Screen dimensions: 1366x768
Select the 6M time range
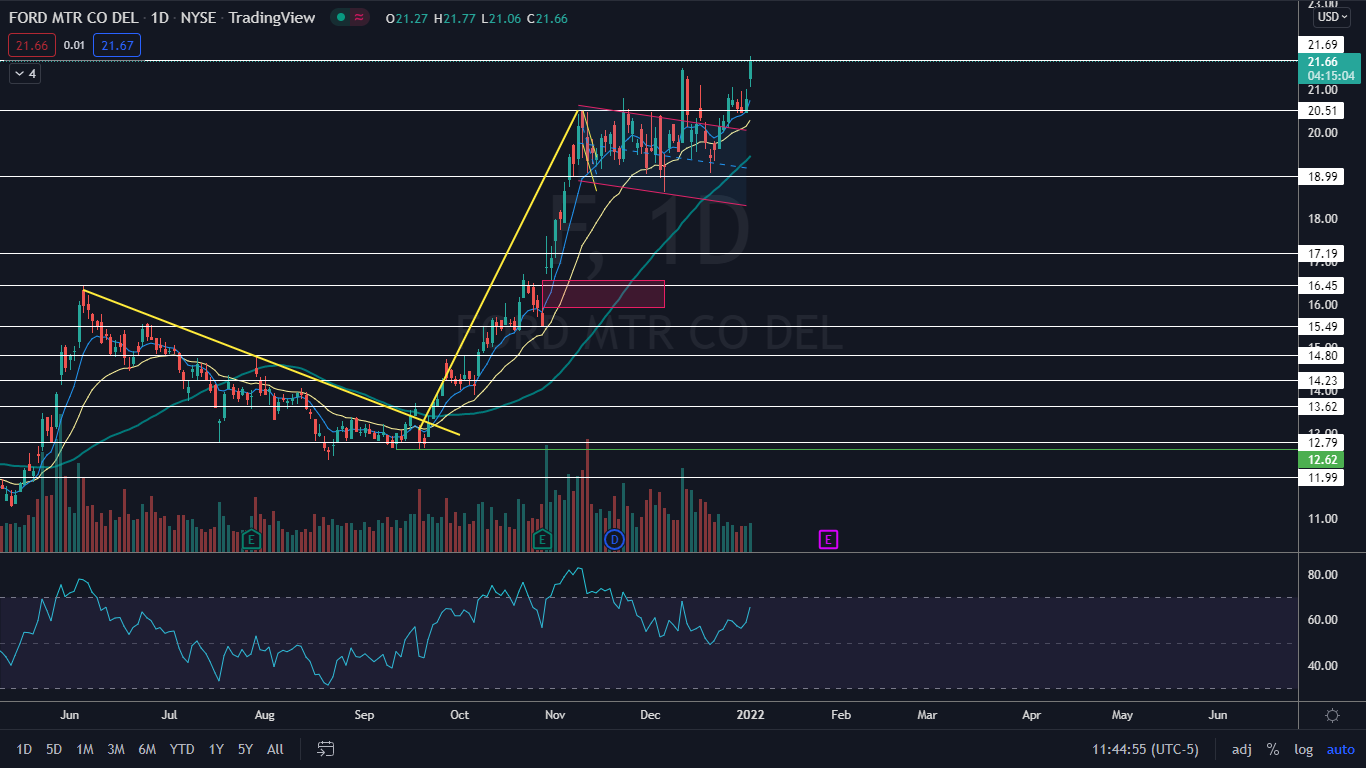coord(147,749)
